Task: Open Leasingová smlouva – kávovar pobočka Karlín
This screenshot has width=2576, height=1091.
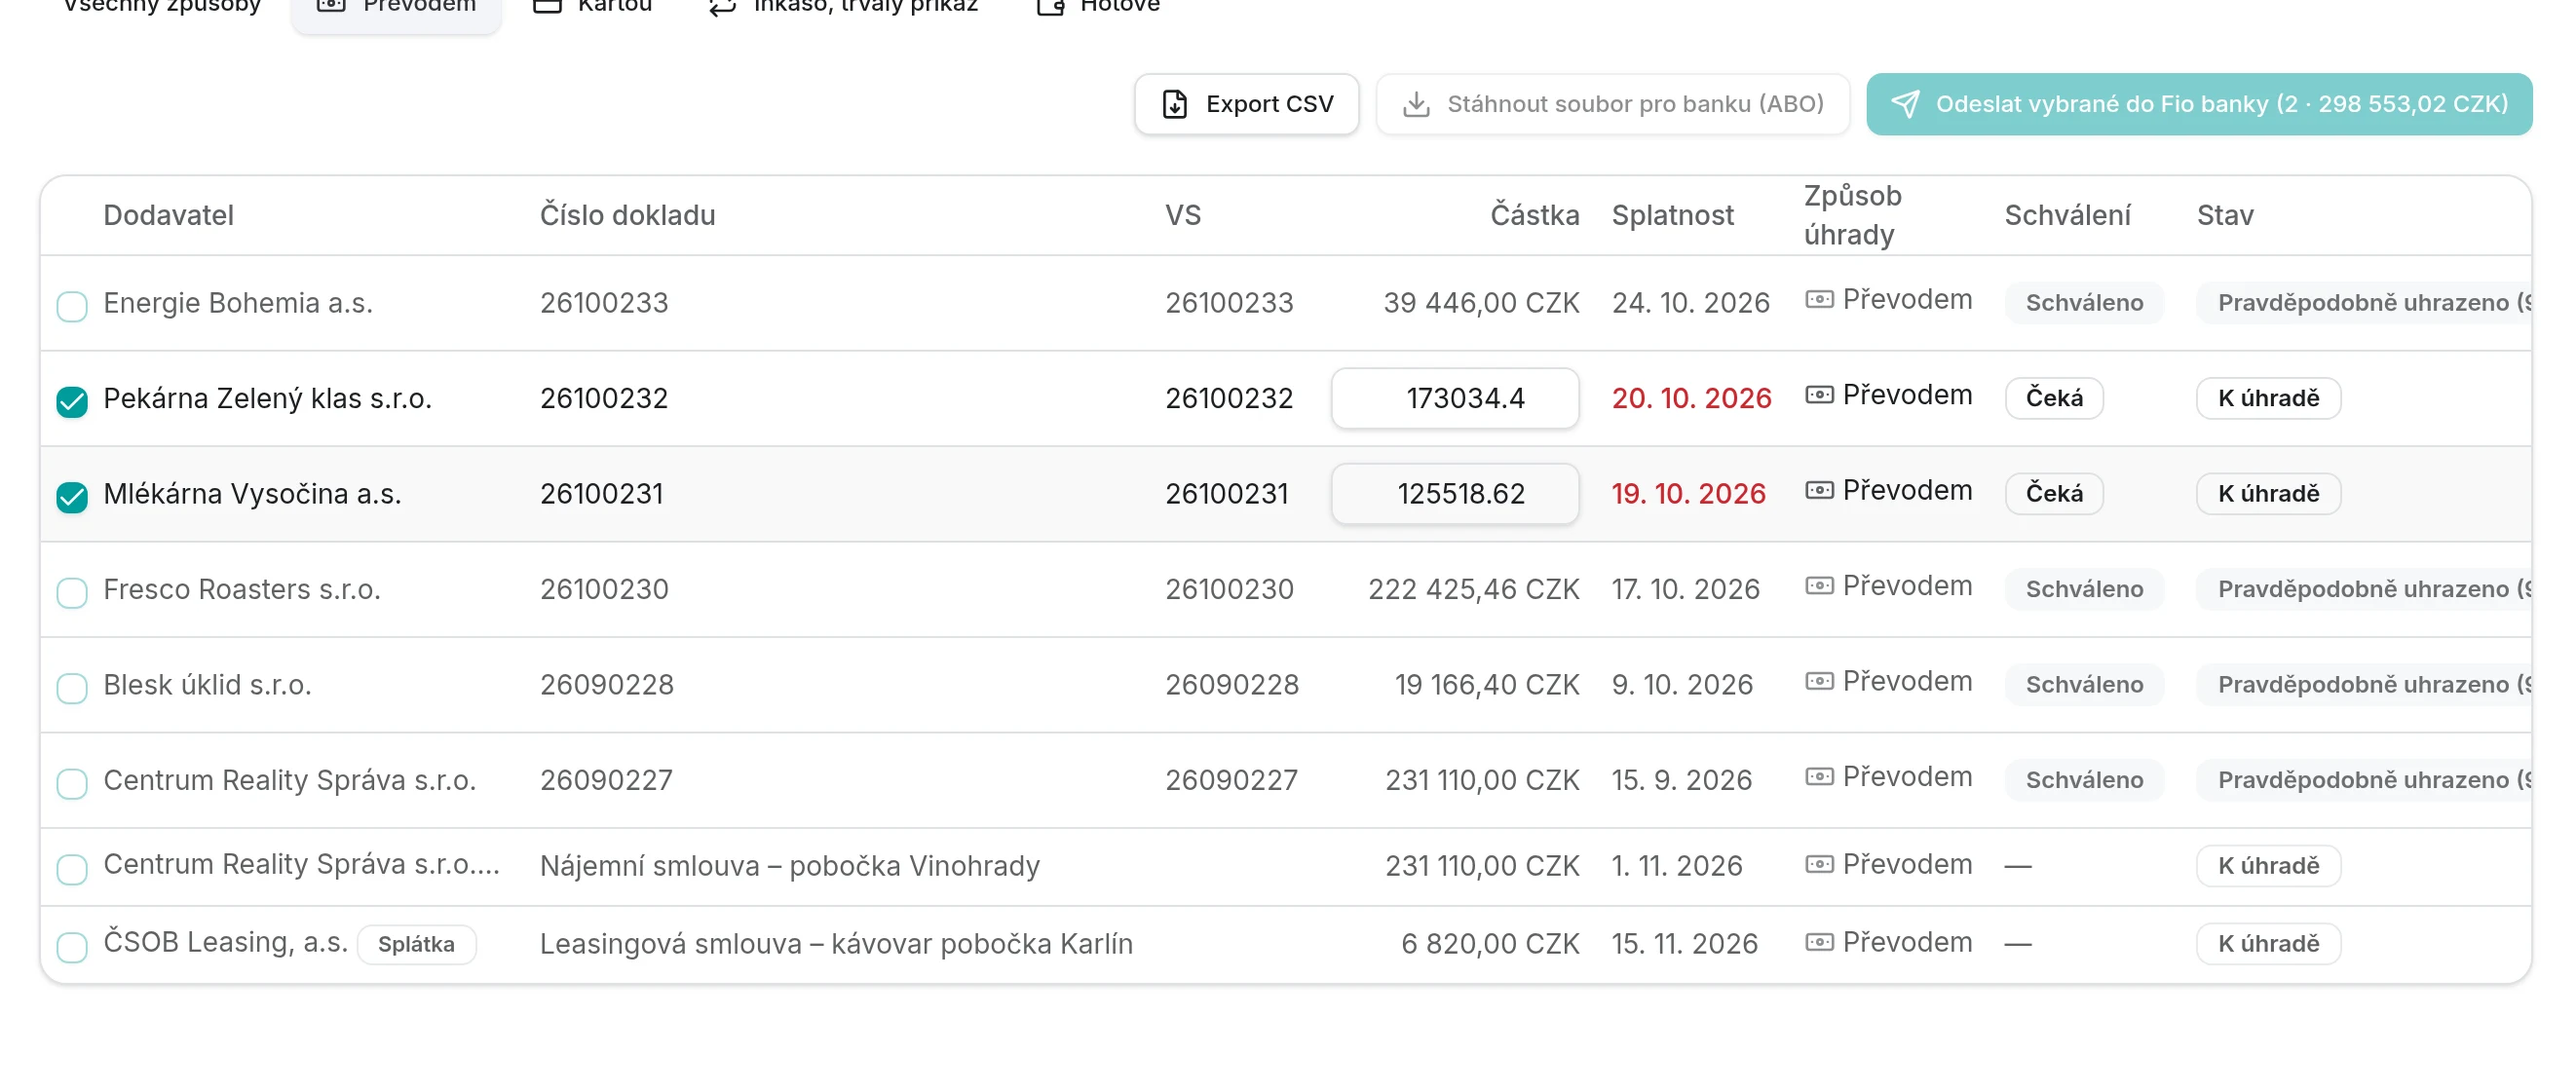Action: click(836, 944)
